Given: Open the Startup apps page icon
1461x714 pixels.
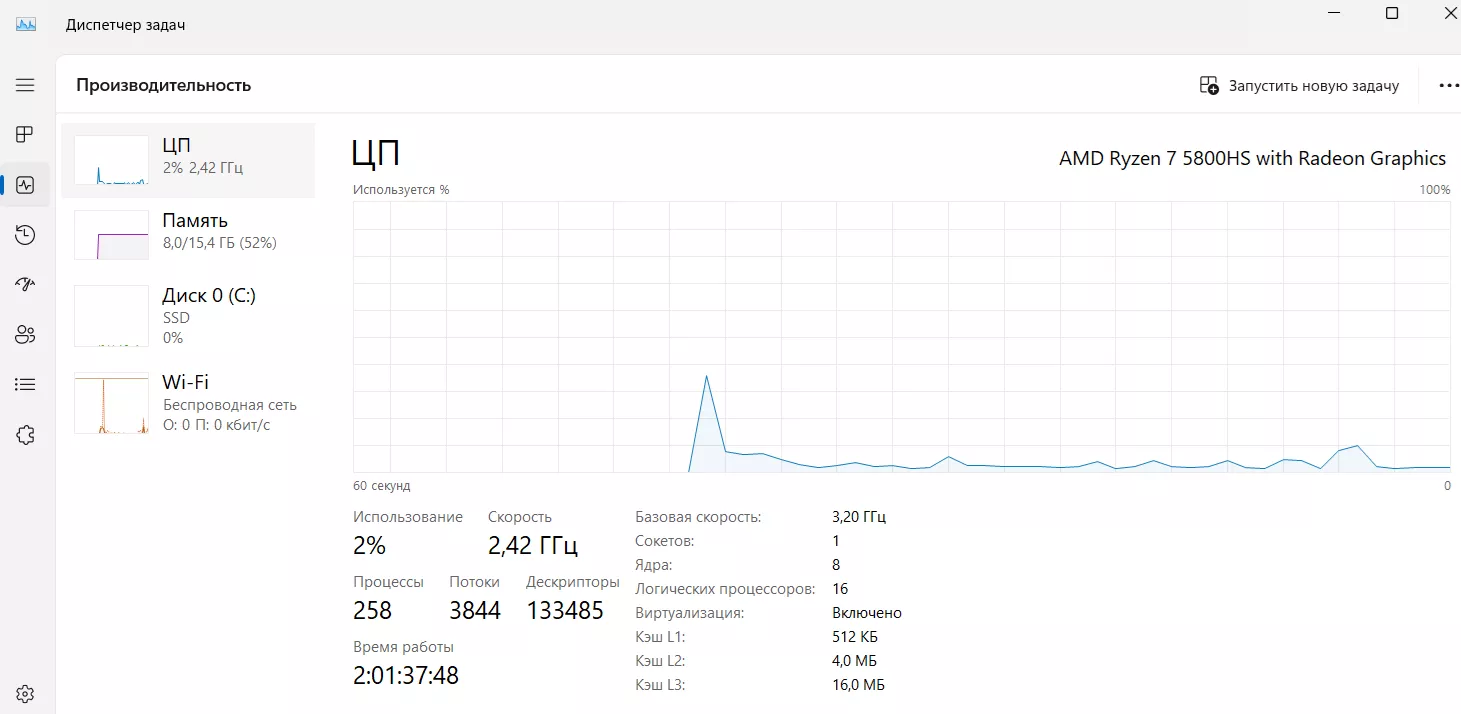Looking at the screenshot, I should click(25, 285).
